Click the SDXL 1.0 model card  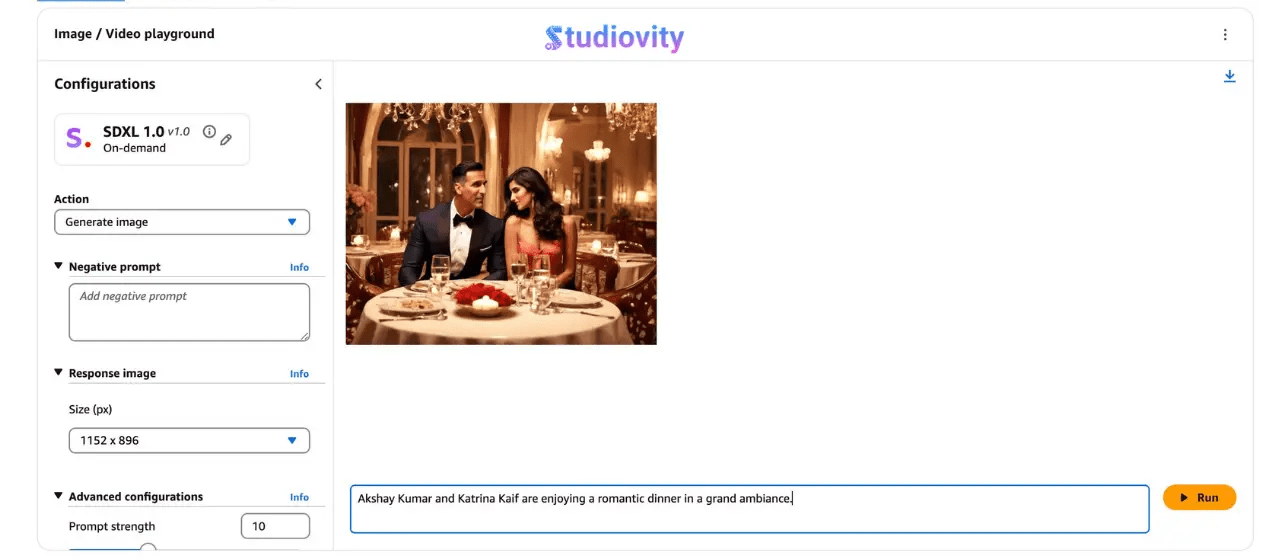tap(152, 139)
